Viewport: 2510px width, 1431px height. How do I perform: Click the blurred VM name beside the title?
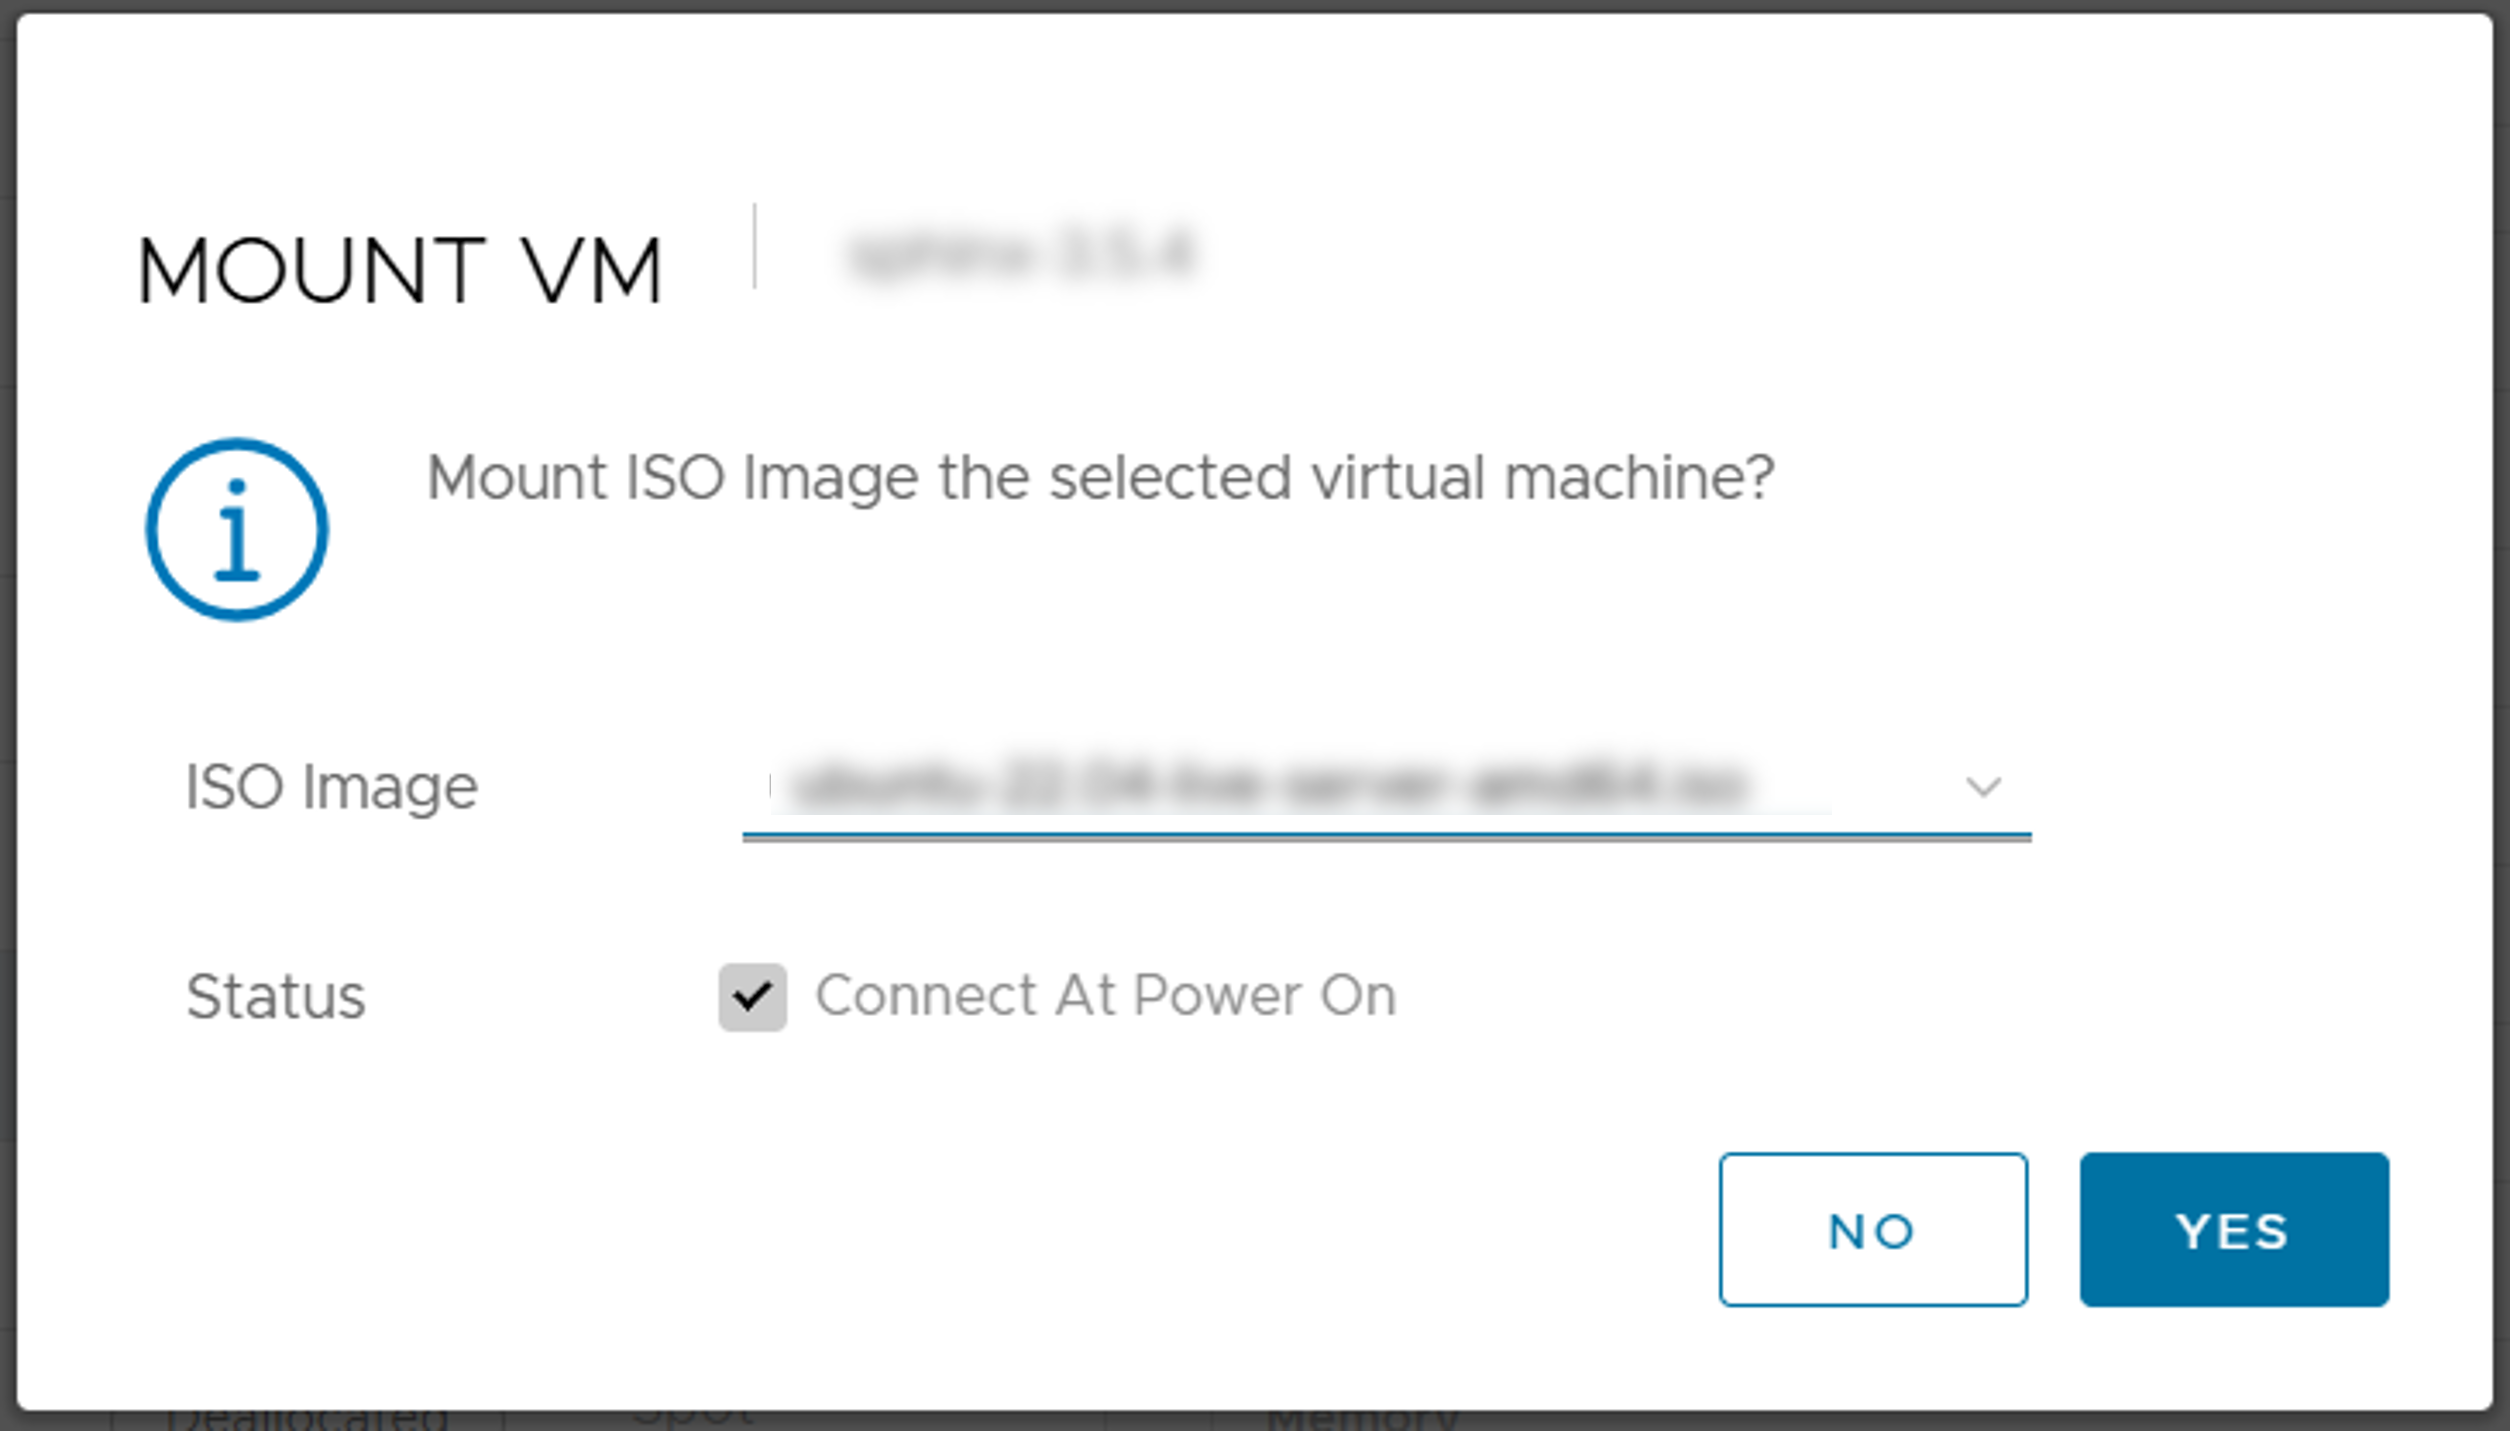click(1020, 254)
